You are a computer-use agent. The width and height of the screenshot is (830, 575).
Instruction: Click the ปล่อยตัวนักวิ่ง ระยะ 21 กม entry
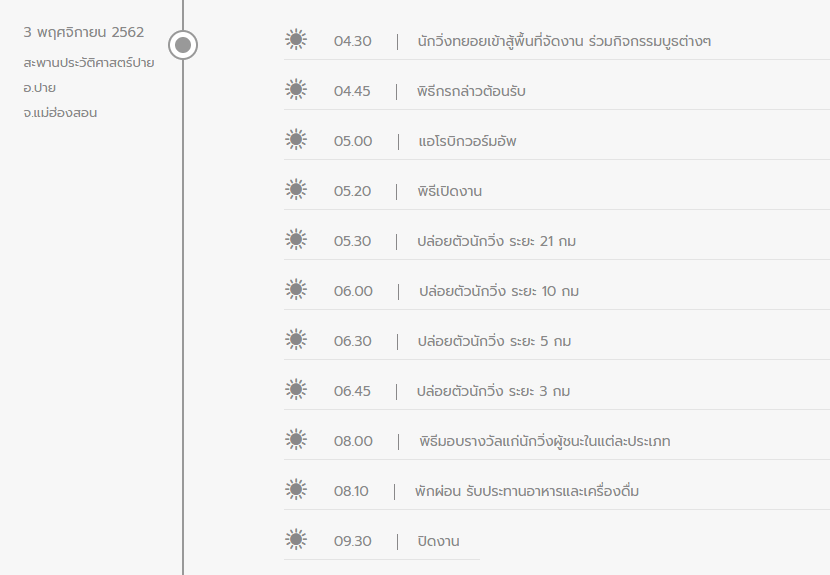pos(497,241)
